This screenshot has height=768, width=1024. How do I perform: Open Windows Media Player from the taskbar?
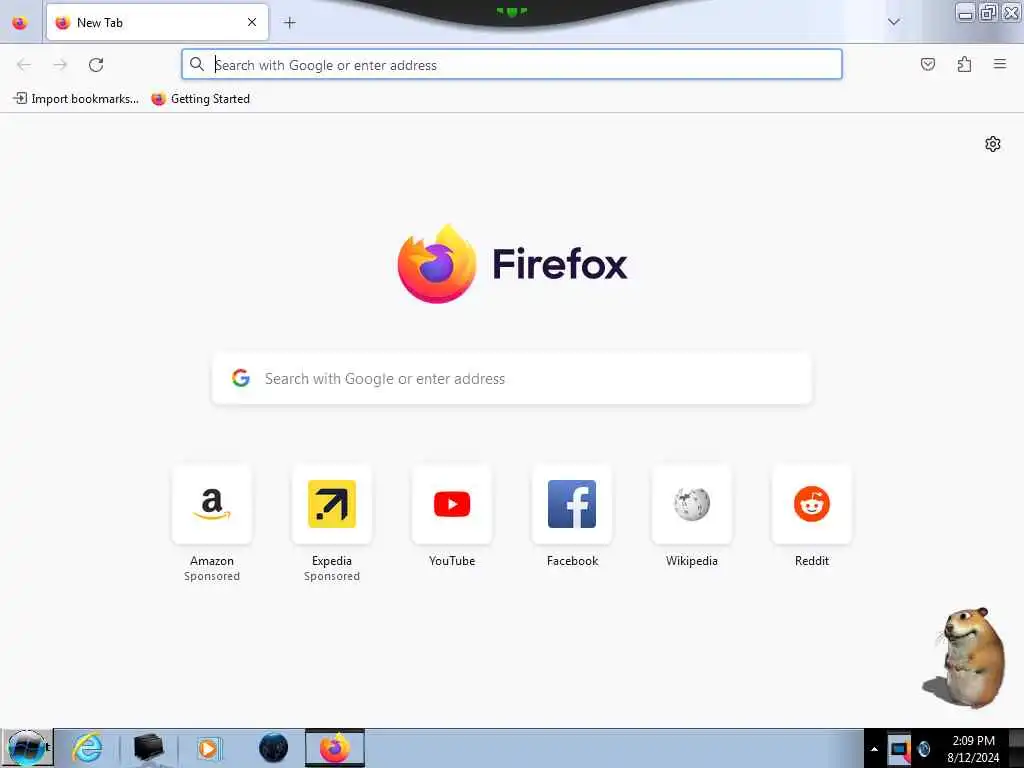tap(209, 748)
